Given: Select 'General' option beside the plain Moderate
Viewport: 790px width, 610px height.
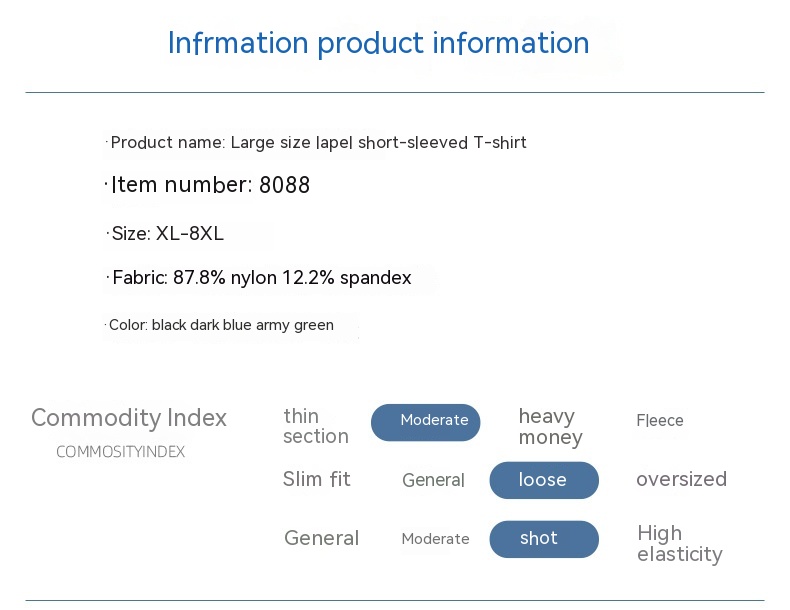Looking at the screenshot, I should [x=321, y=538].
